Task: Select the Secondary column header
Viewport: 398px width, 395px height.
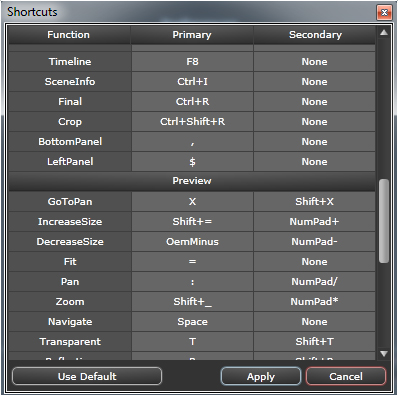Action: (315, 35)
